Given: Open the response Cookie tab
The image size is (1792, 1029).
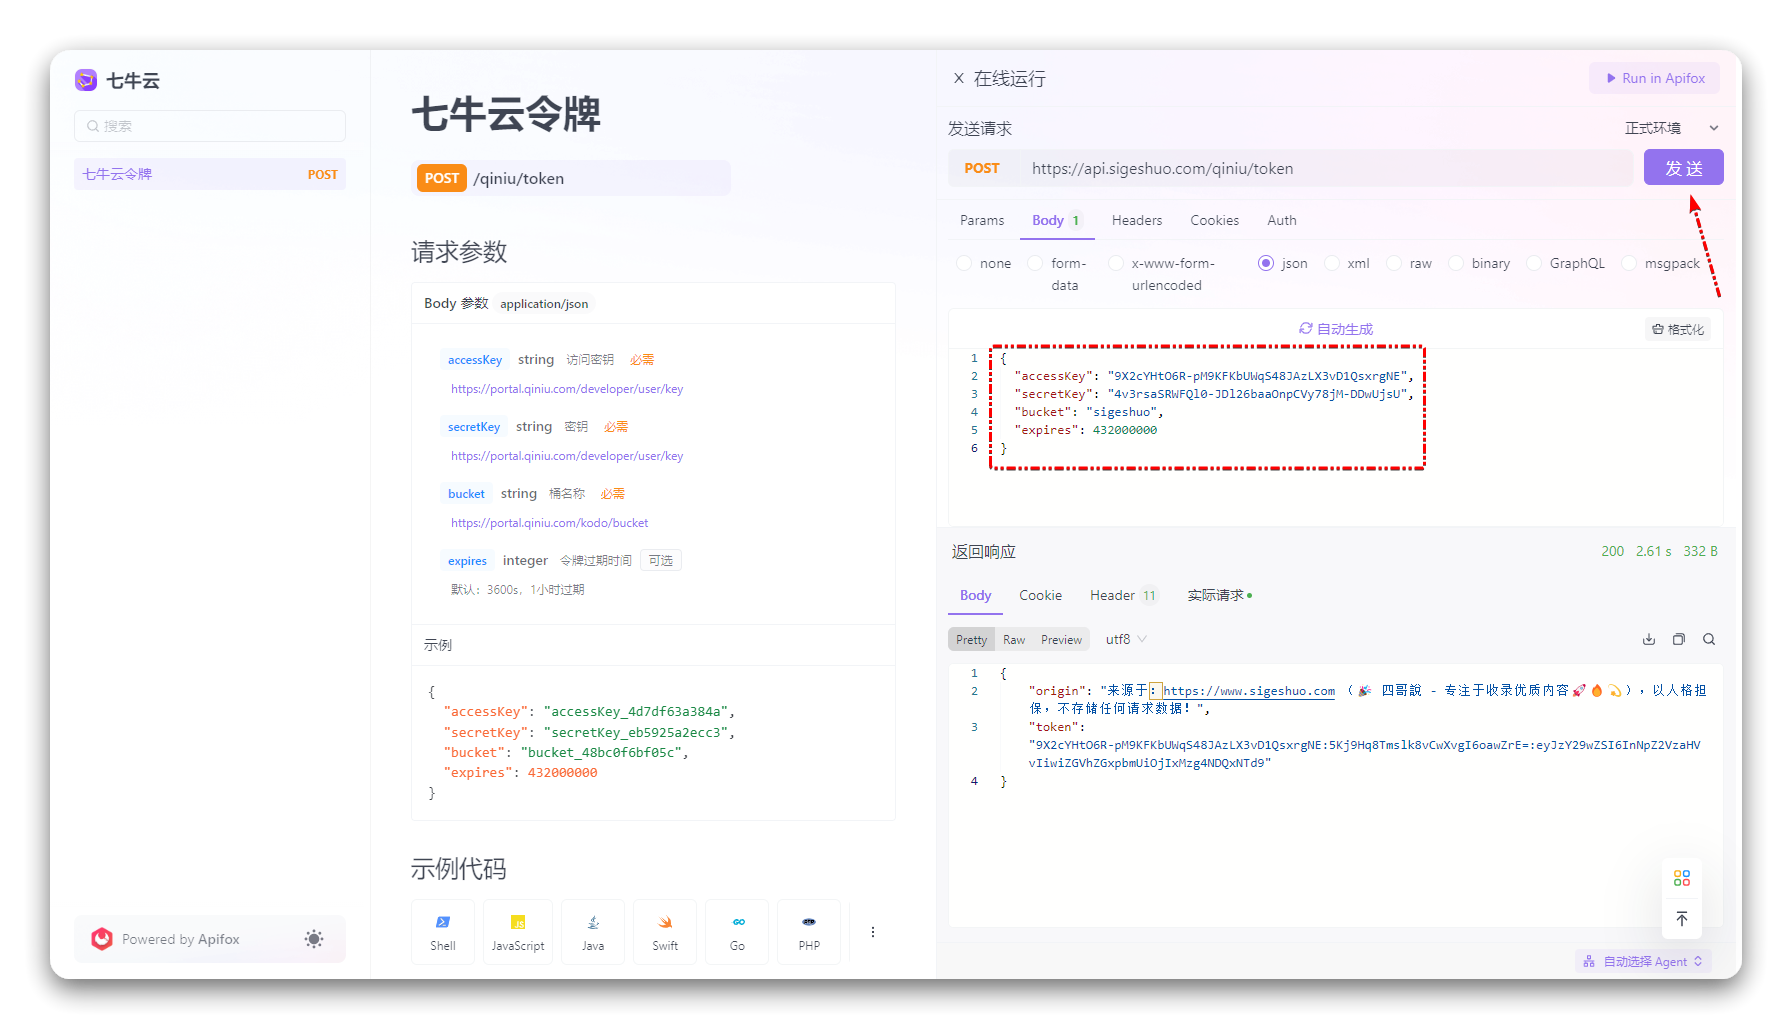Looking at the screenshot, I should coord(1040,595).
